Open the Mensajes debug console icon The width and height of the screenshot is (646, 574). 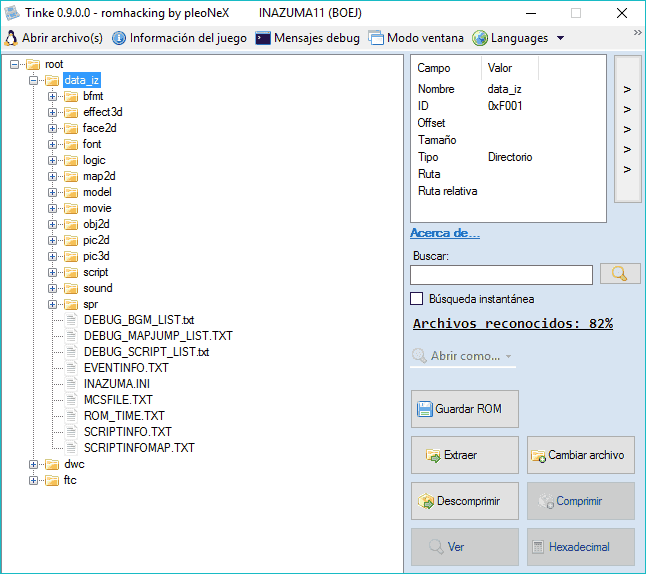click(x=263, y=38)
